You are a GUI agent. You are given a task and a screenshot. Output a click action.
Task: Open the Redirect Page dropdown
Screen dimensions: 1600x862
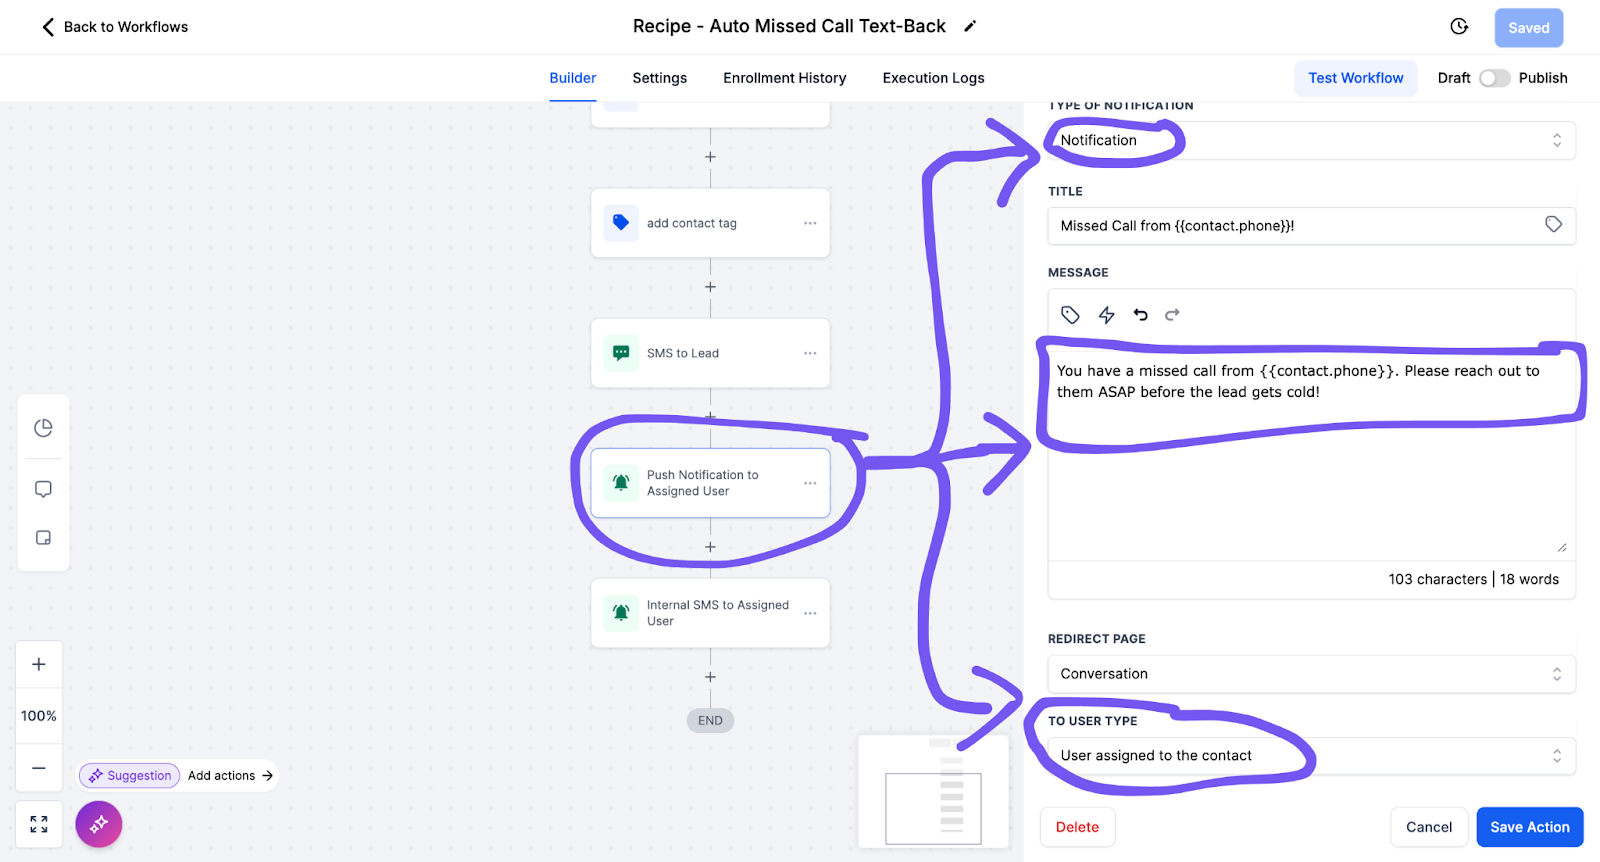click(x=1312, y=674)
